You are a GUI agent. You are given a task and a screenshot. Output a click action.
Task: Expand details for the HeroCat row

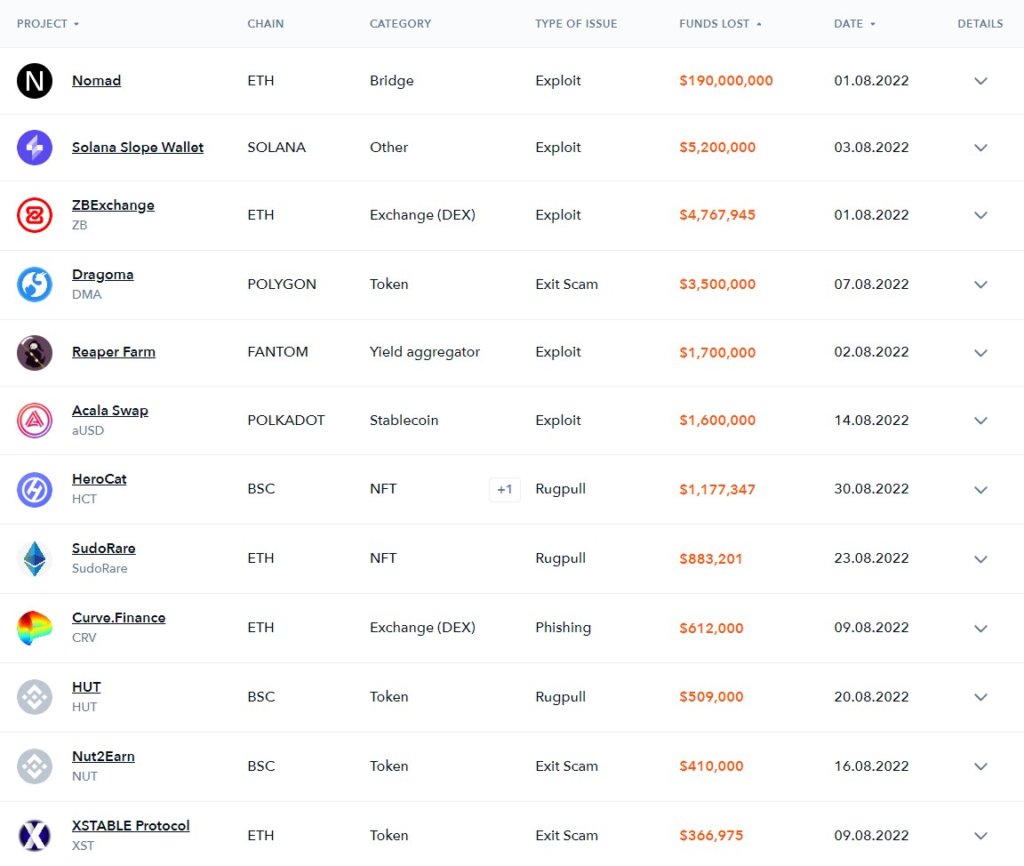click(x=980, y=490)
